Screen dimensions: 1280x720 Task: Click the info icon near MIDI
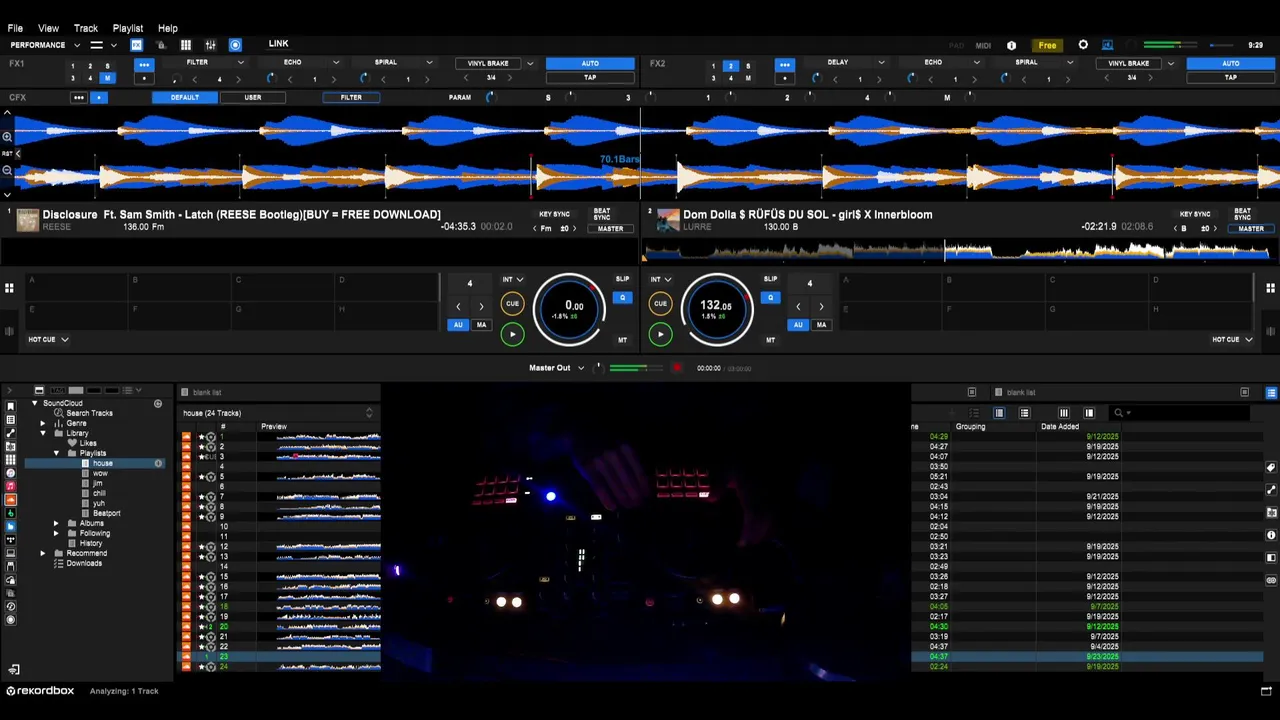pyautogui.click(x=1011, y=45)
